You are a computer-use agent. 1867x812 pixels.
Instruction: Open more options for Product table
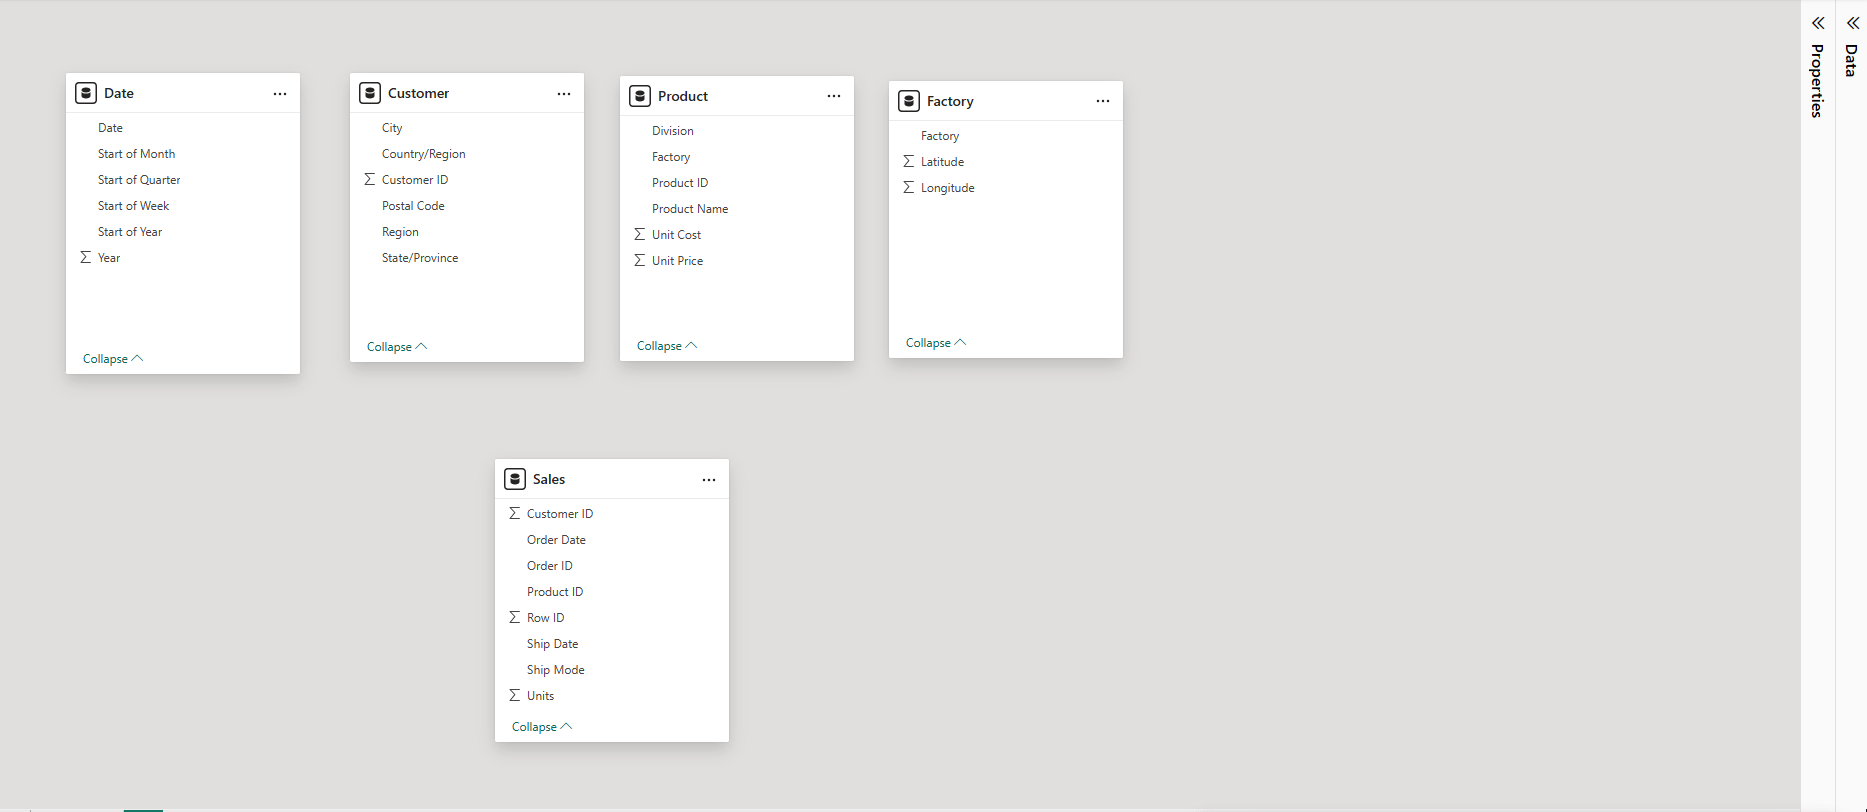coord(834,96)
